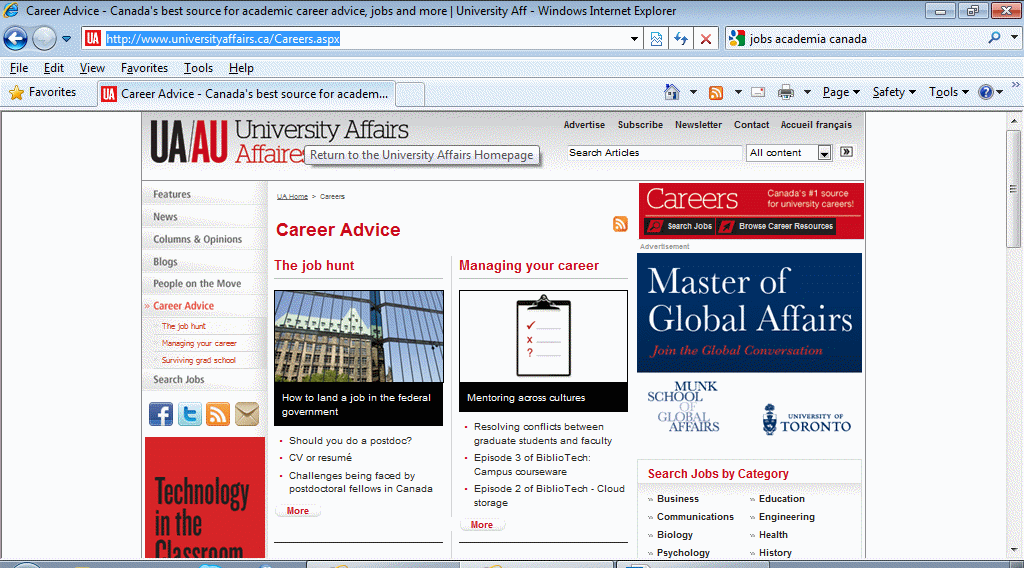
Task: Click the Search Jobs button in Careers banner
Action: 679,227
